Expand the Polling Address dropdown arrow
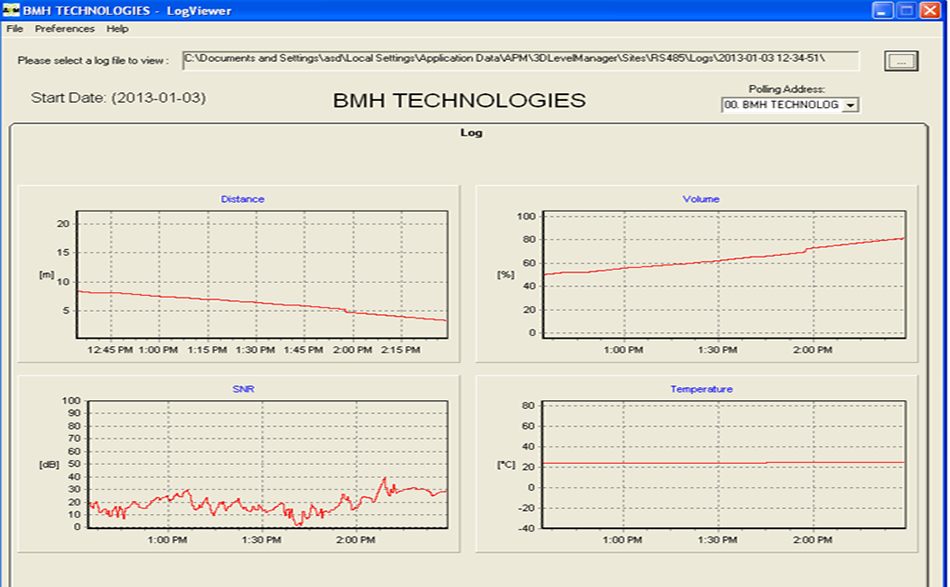The width and height of the screenshot is (950, 587). [x=851, y=105]
